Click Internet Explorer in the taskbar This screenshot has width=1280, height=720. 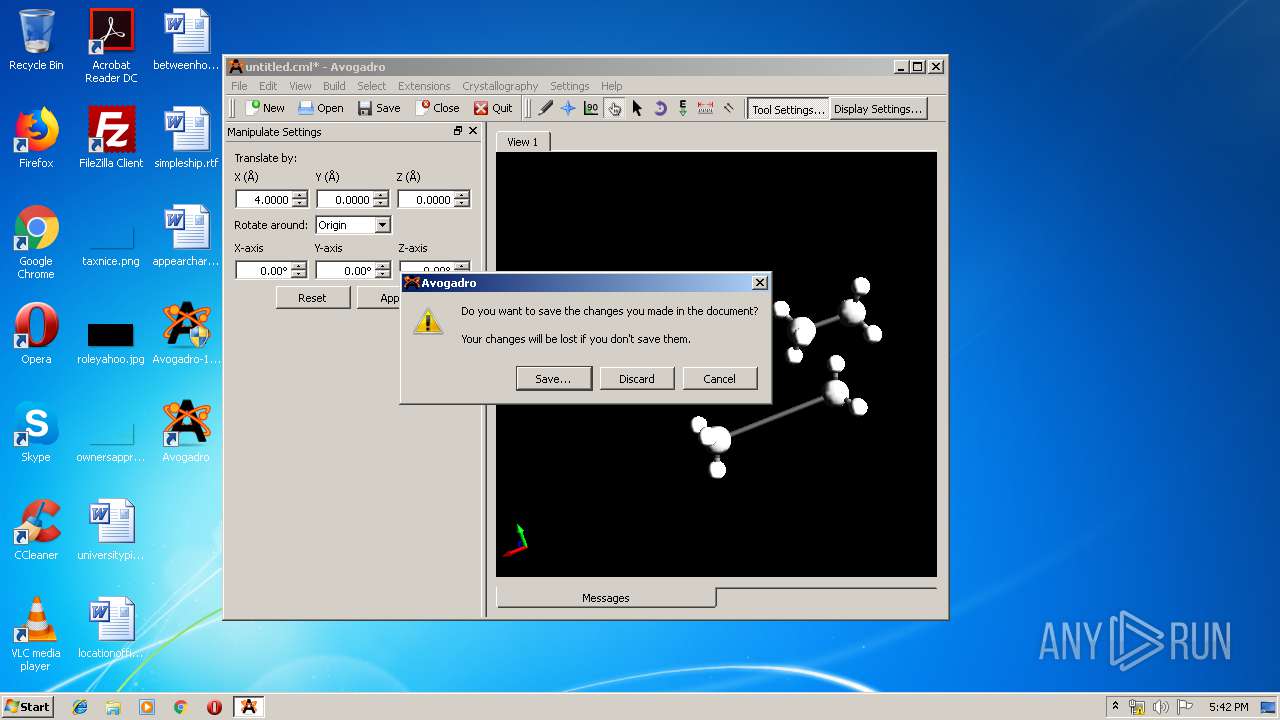80,707
